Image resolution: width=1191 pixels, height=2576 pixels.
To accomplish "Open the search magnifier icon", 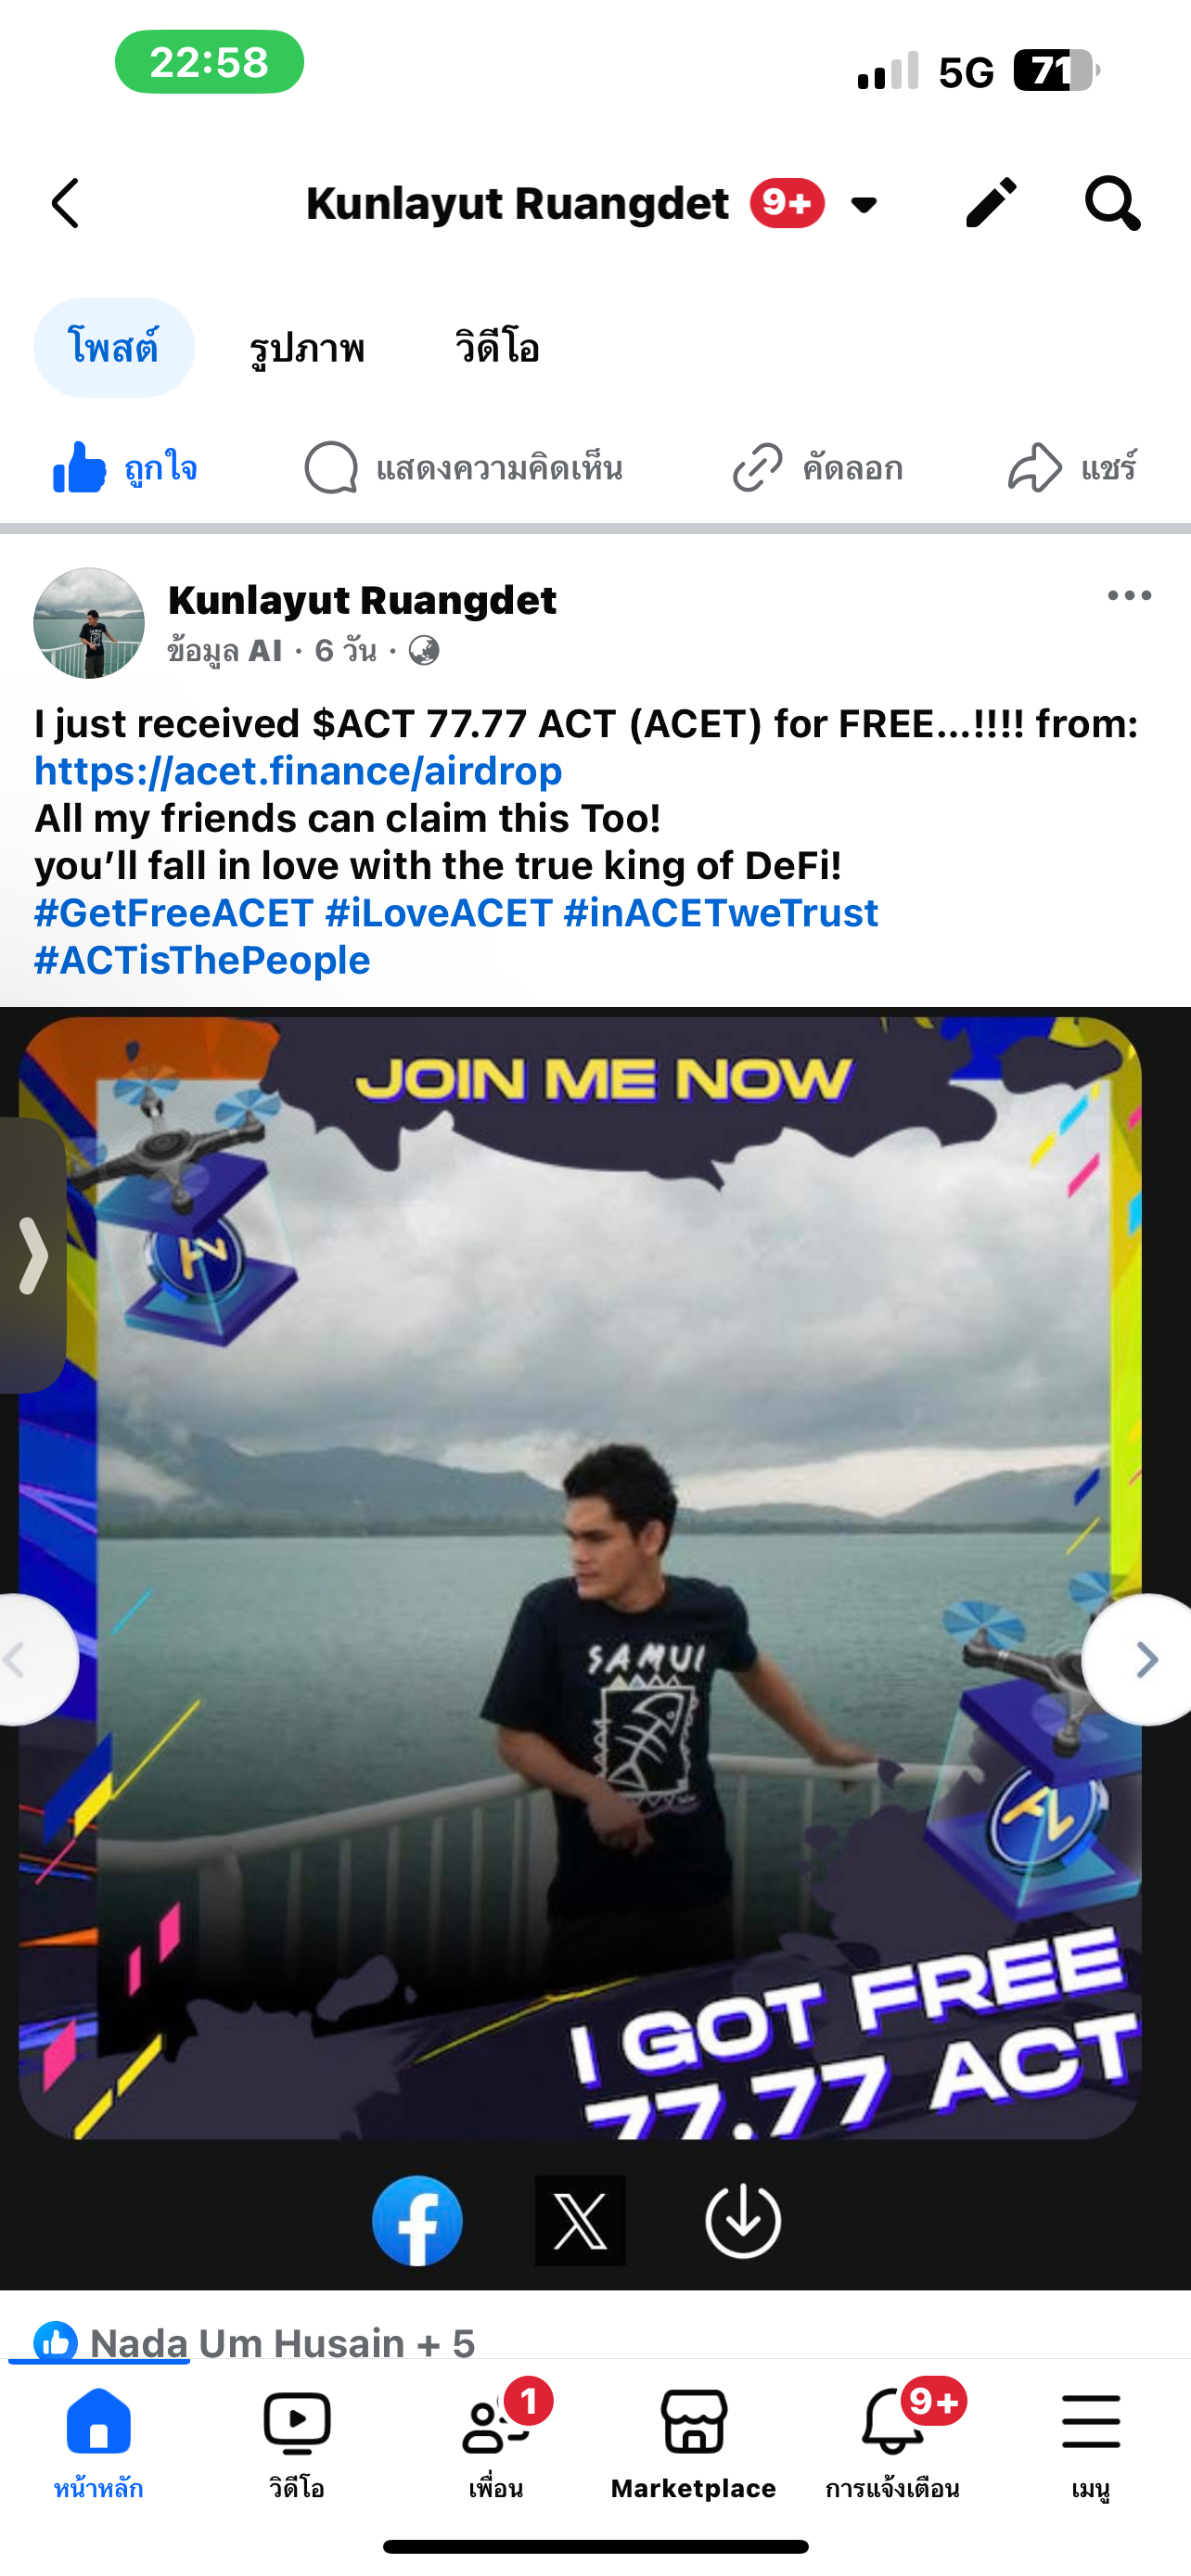I will [1112, 204].
